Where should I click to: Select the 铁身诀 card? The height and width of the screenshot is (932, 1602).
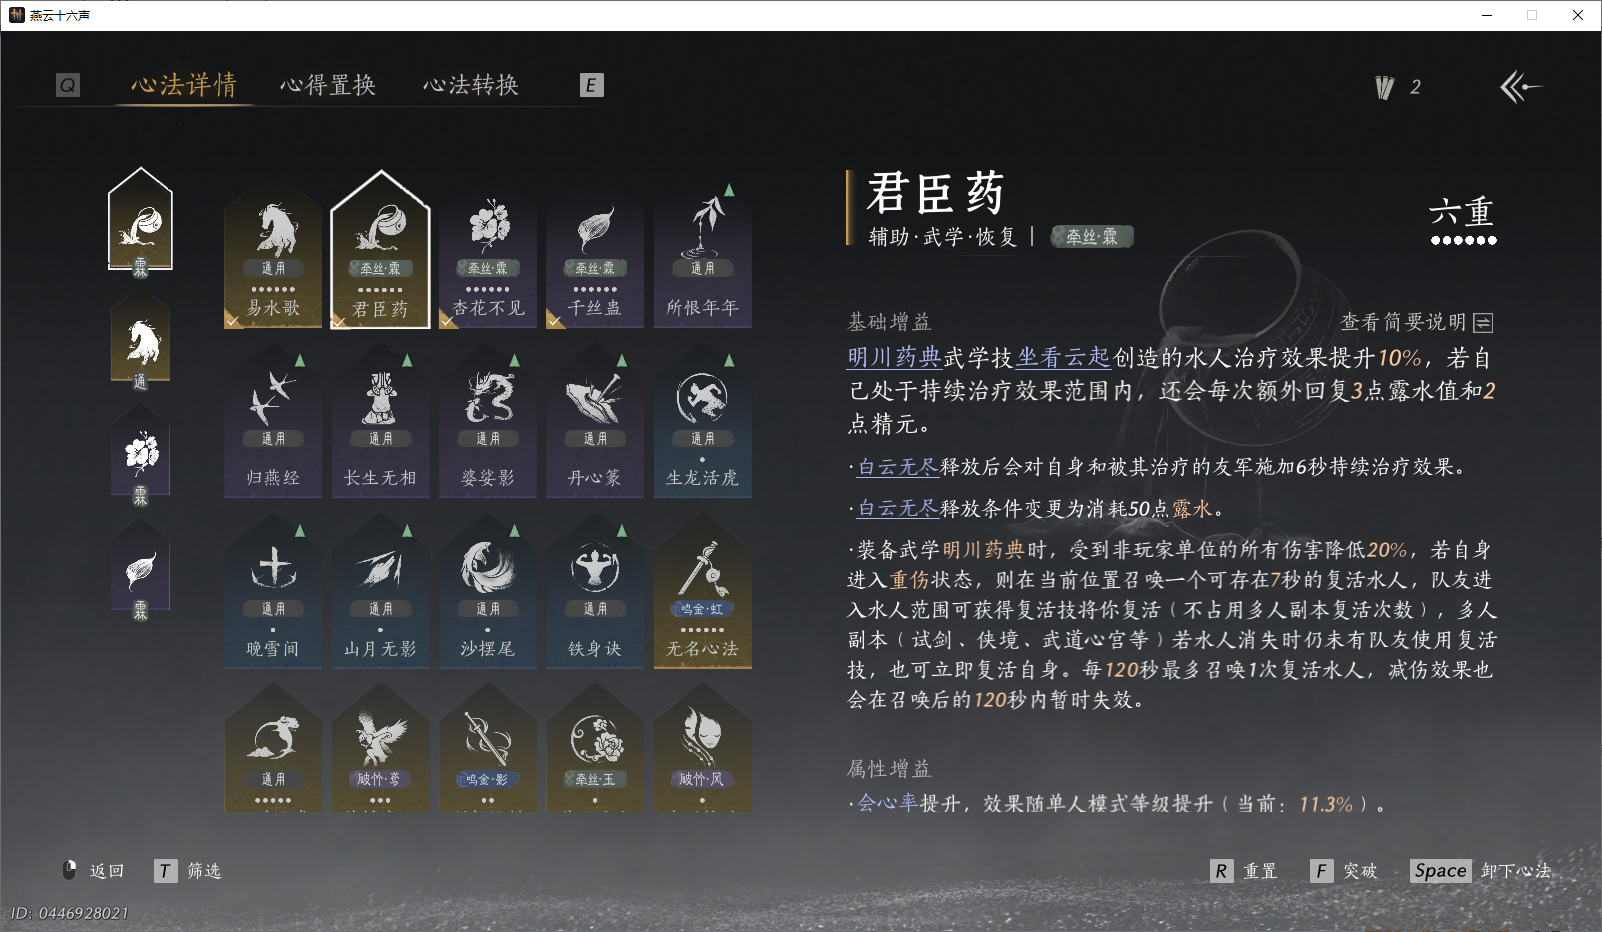[595, 592]
